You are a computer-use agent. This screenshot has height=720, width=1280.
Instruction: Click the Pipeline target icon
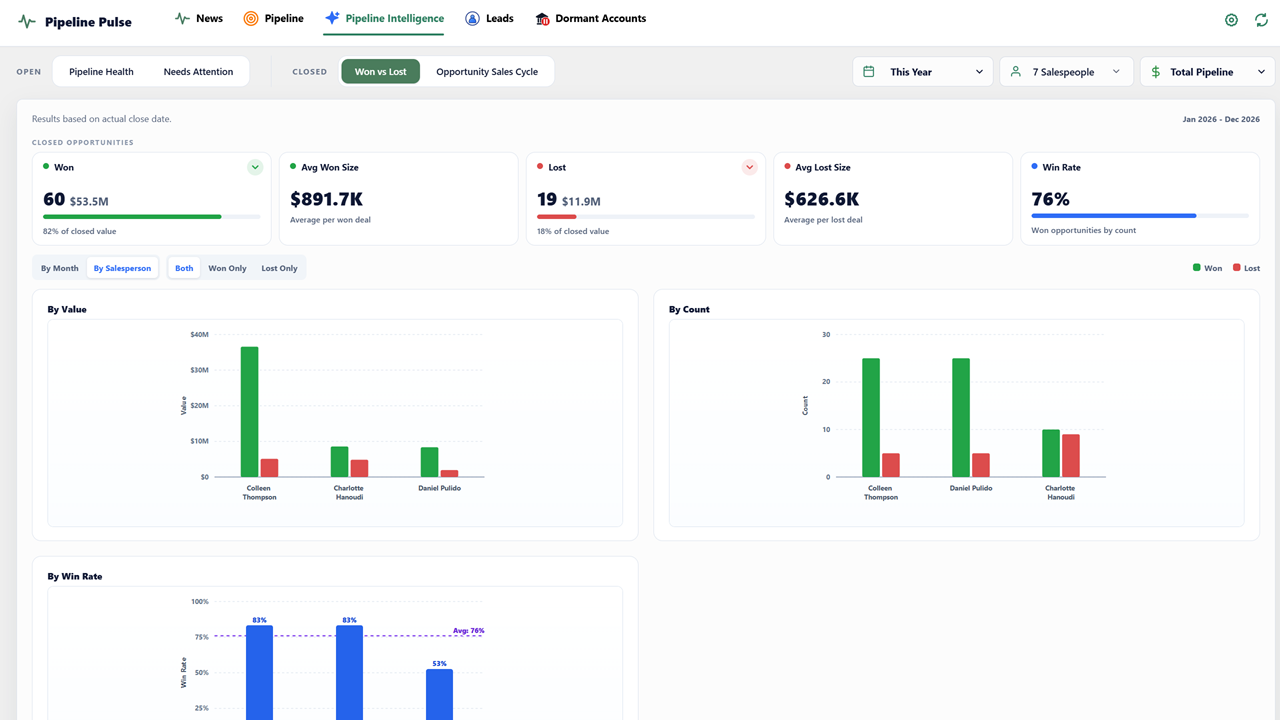coord(251,18)
